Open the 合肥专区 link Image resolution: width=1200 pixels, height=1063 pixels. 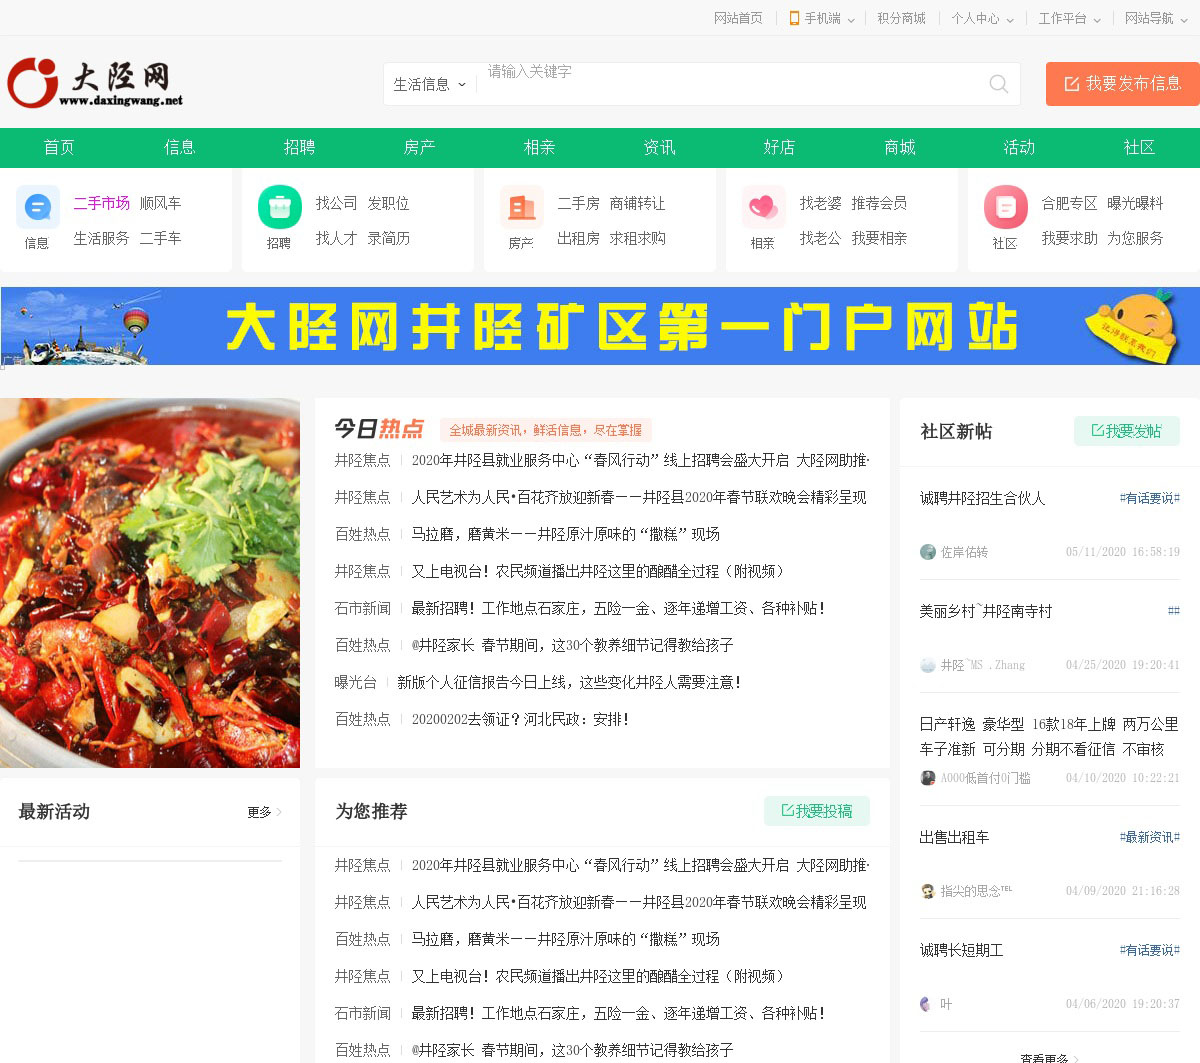pyautogui.click(x=1069, y=203)
